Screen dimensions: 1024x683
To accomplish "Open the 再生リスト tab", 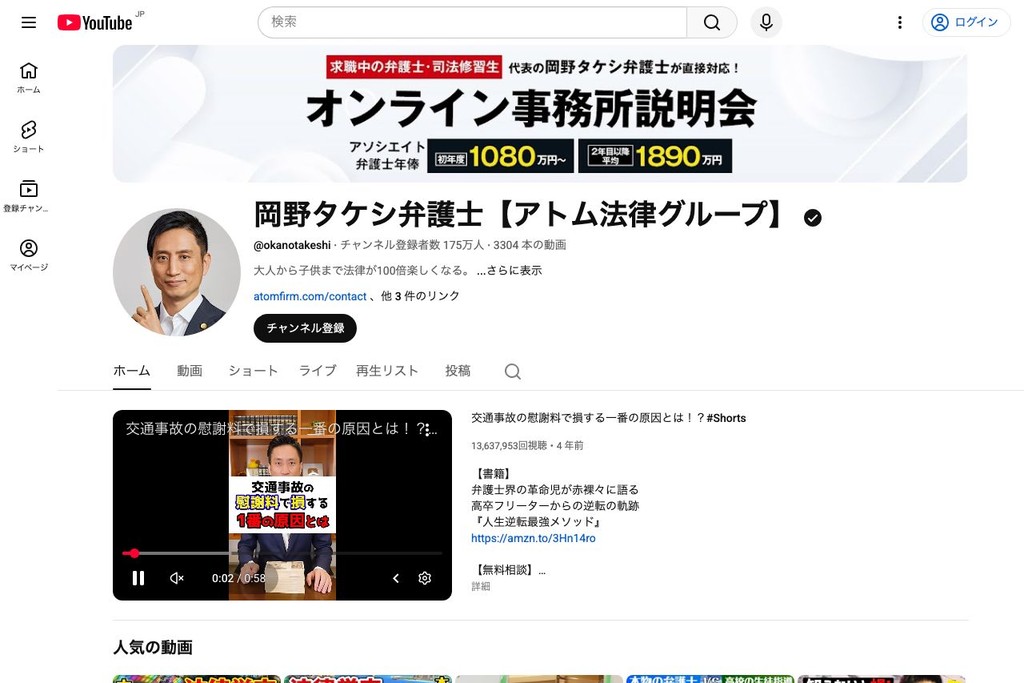I will 387,371.
